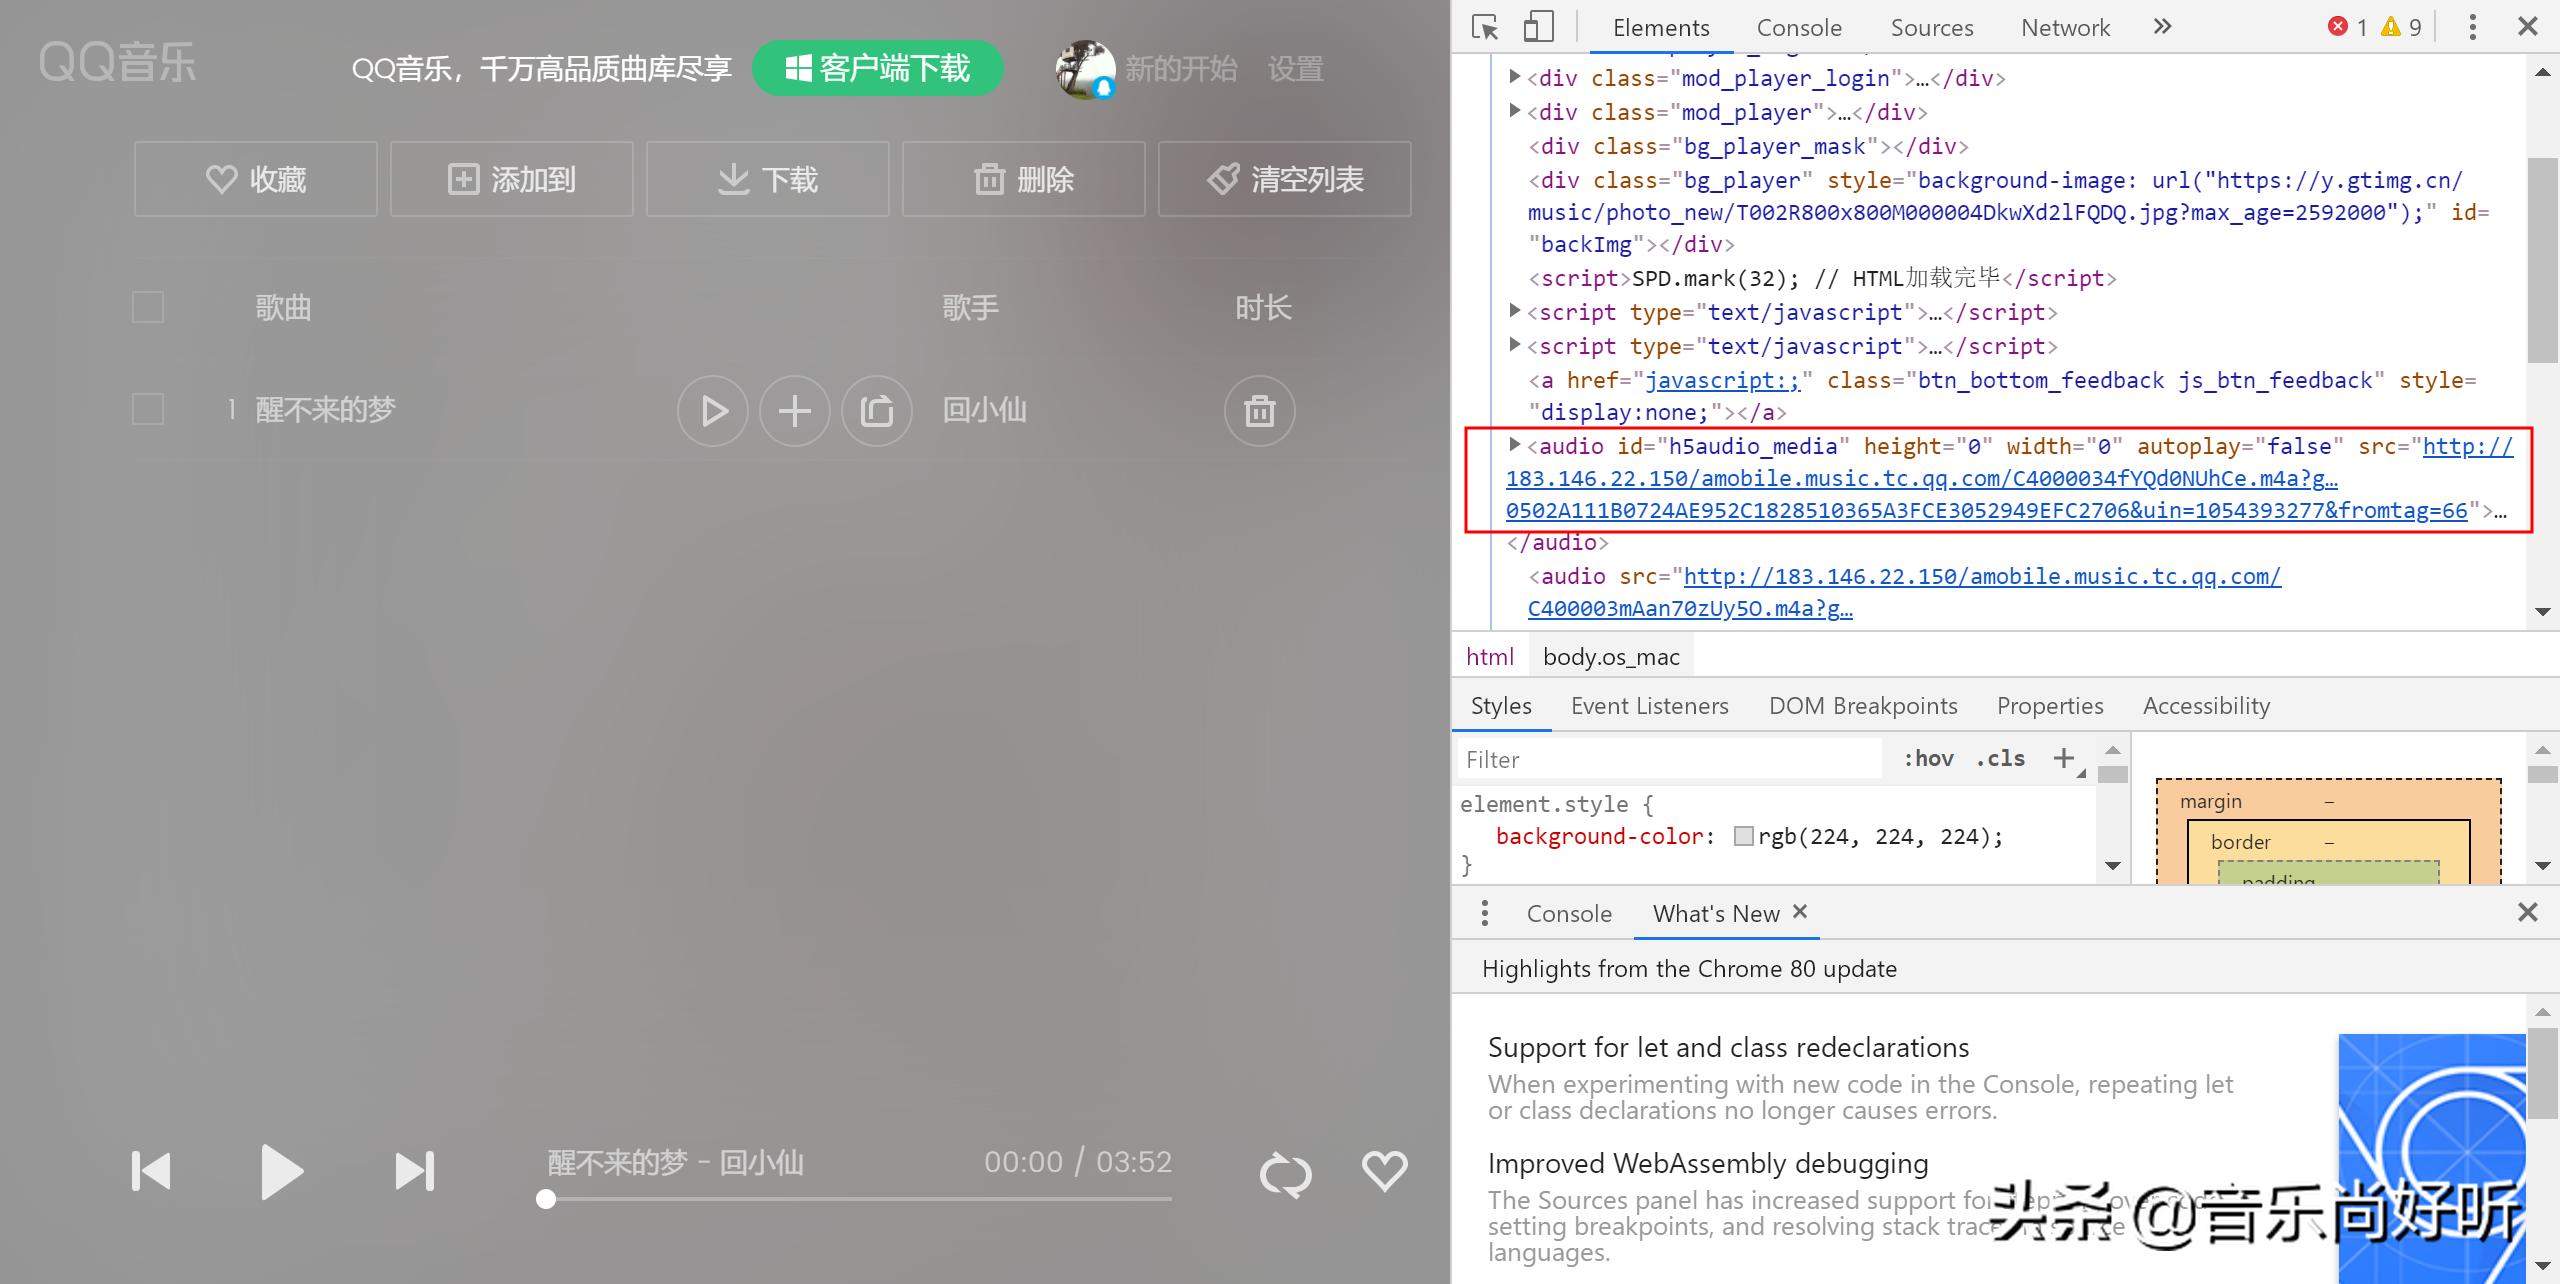Toggle the DevTools device toolbar
This screenshot has height=1284, width=2560.
pos(1538,27)
